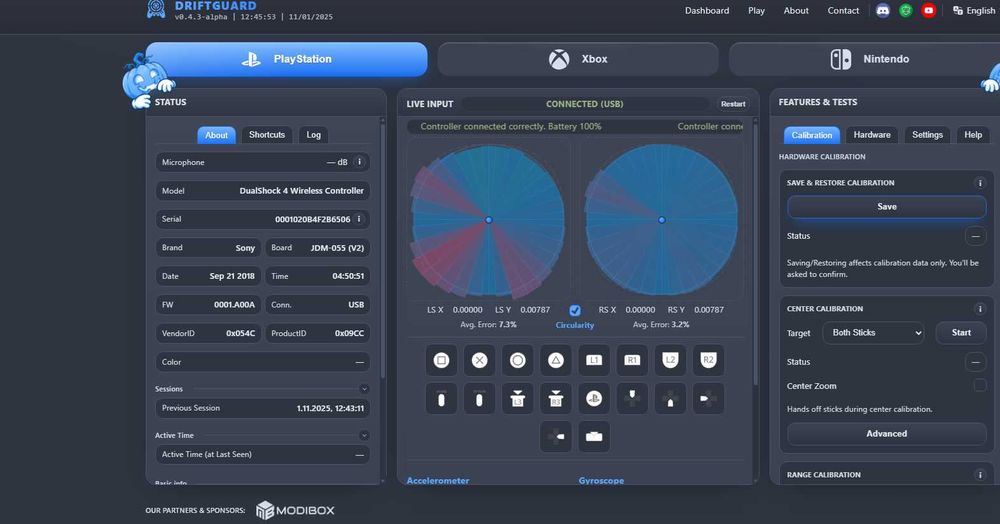The height and width of the screenshot is (524, 1000).
Task: Click the L3 stick-press icon
Action: pos(518,399)
